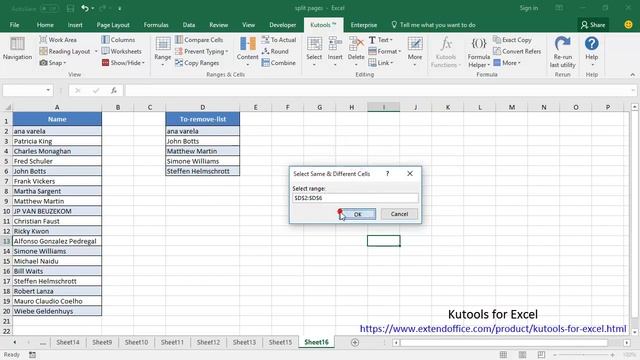
Task: Switch to the Sheet9 tab
Action: click(102, 342)
